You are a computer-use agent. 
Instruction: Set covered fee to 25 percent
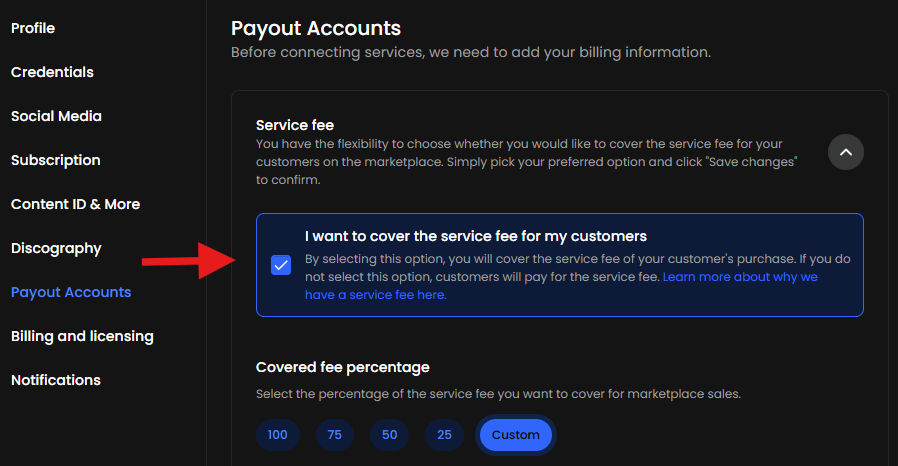click(x=444, y=435)
